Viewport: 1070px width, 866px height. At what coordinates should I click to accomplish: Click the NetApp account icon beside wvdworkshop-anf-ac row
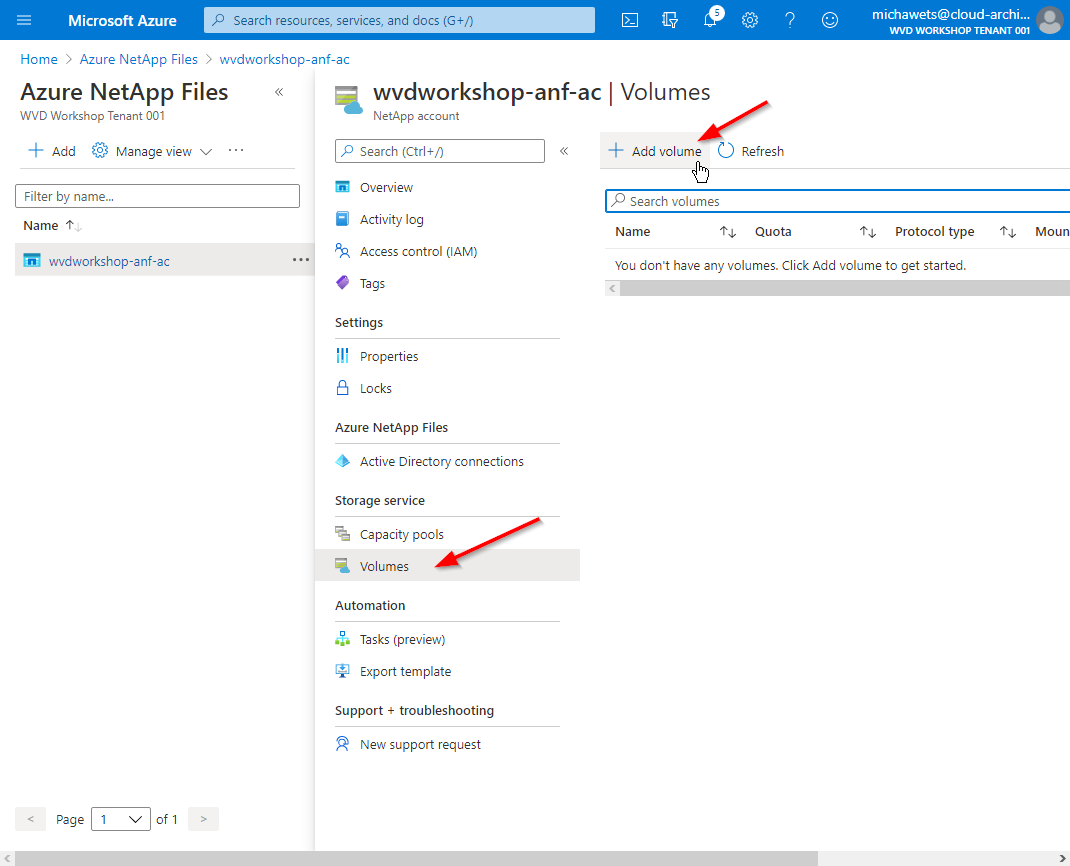pos(32,261)
